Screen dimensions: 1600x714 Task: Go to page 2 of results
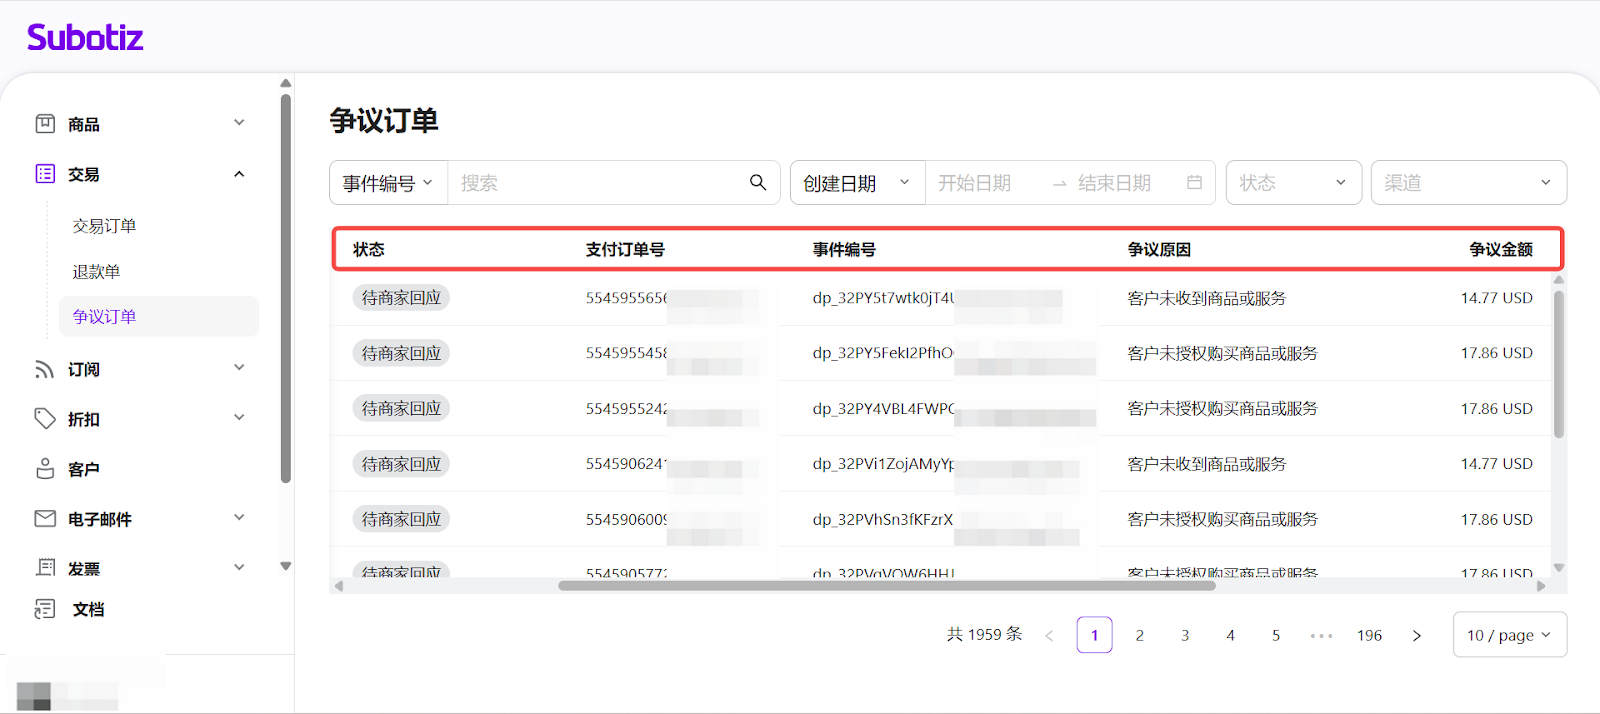[x=1140, y=635]
